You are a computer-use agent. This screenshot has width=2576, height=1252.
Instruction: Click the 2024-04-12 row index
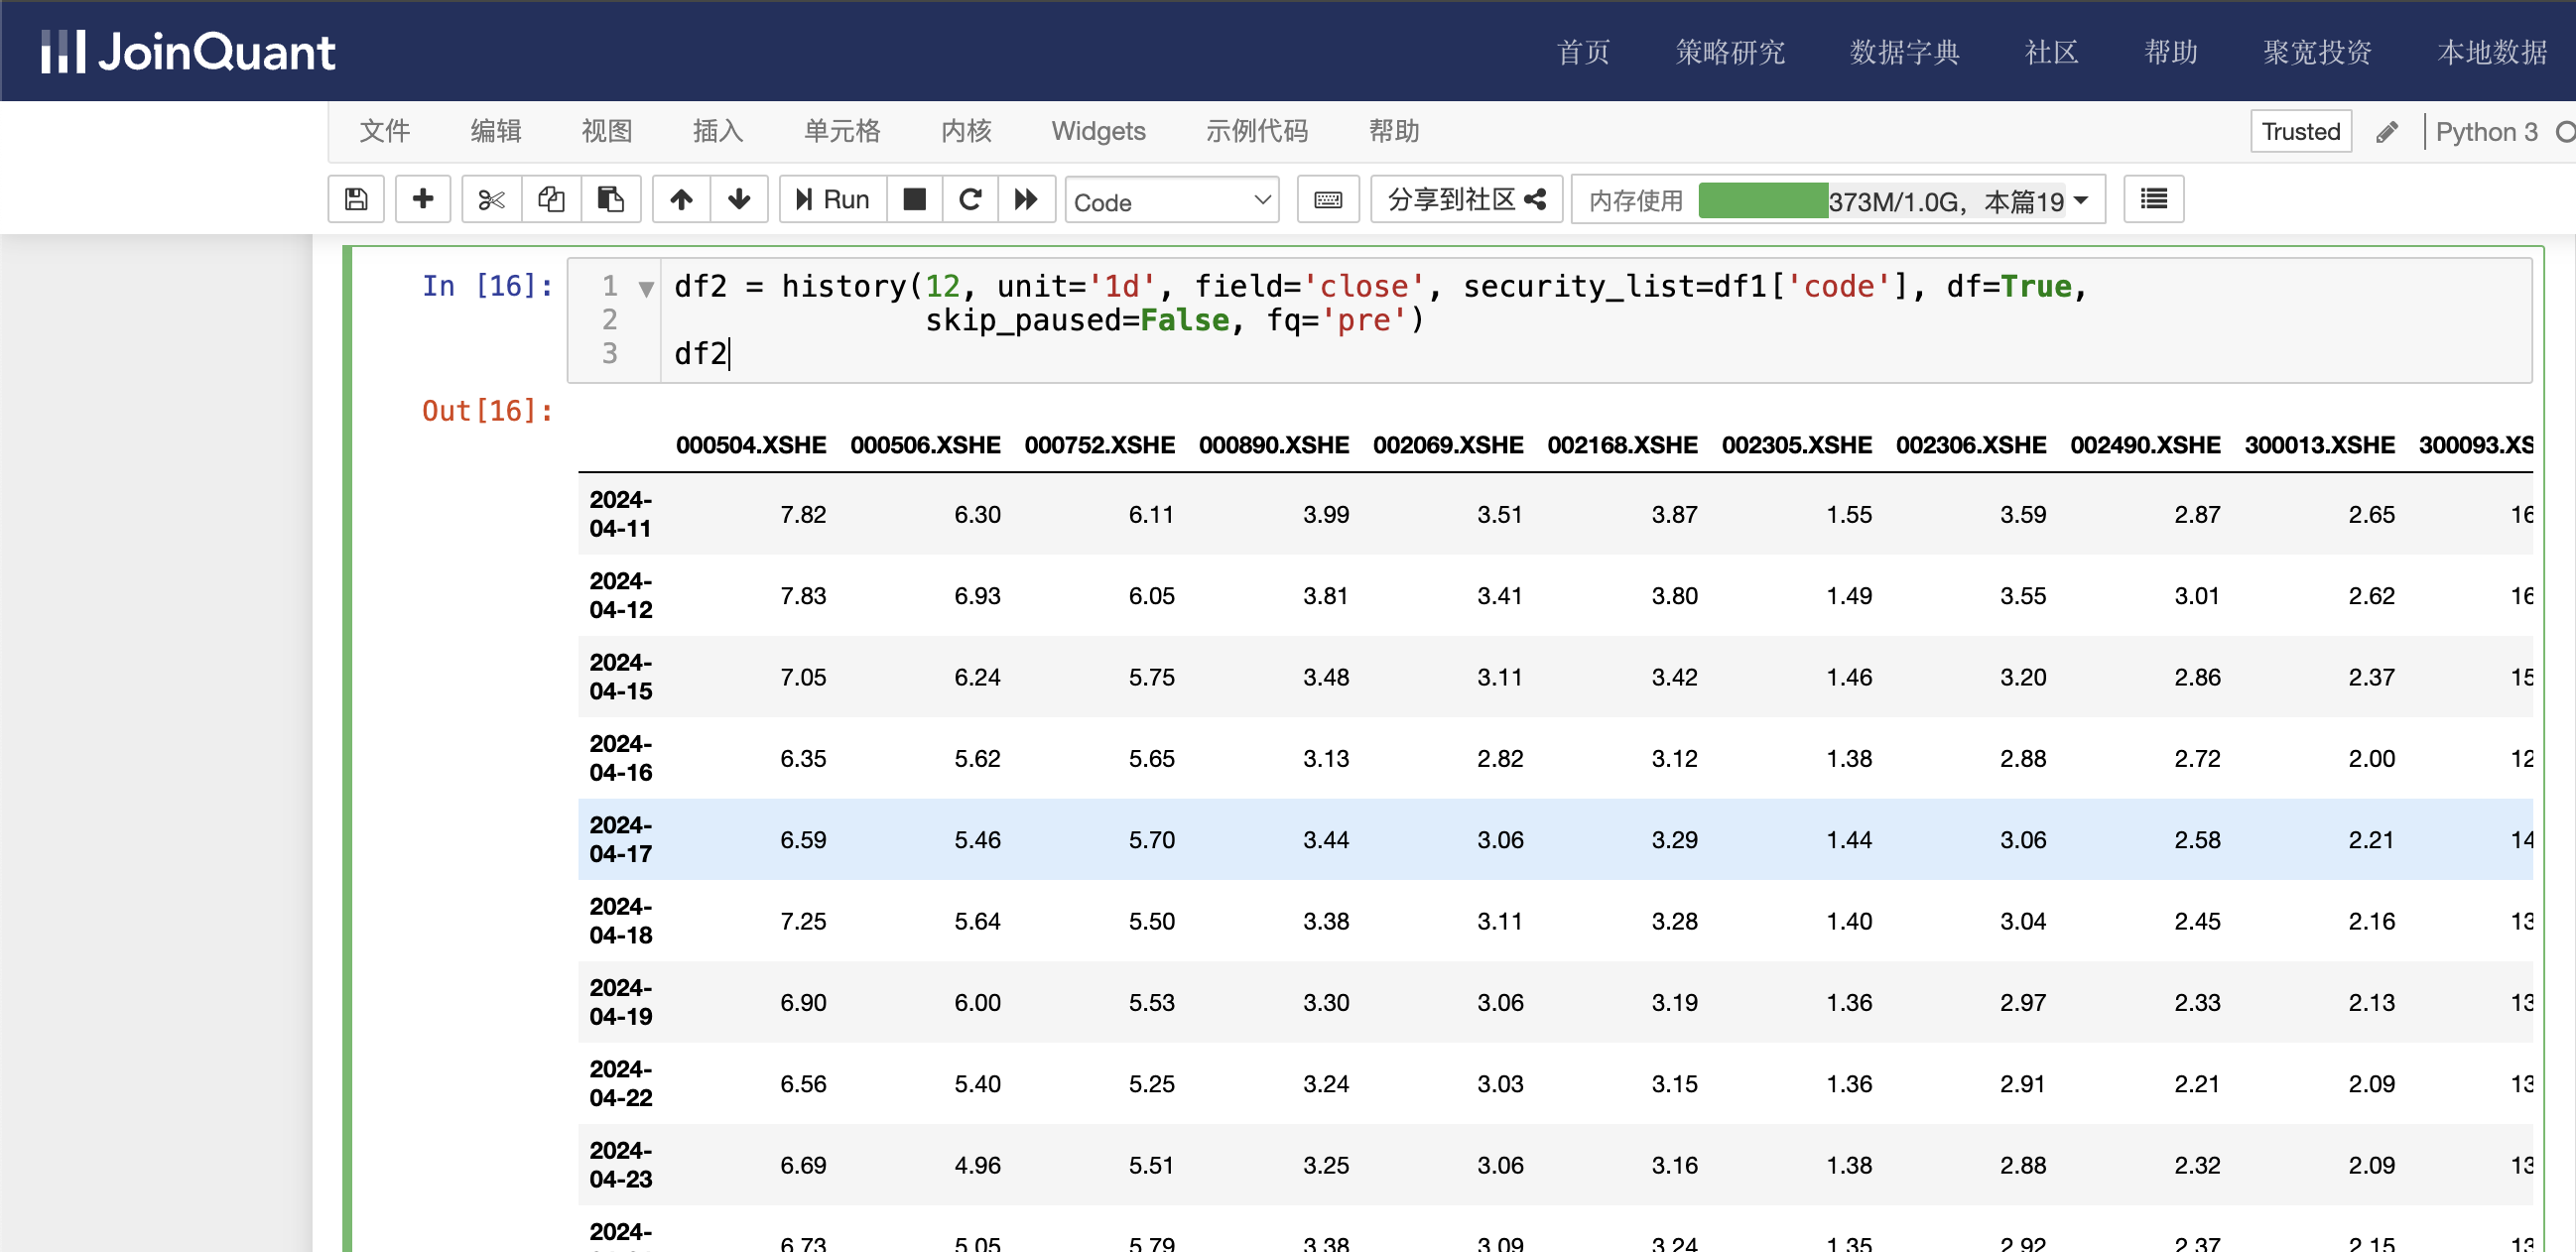(620, 595)
